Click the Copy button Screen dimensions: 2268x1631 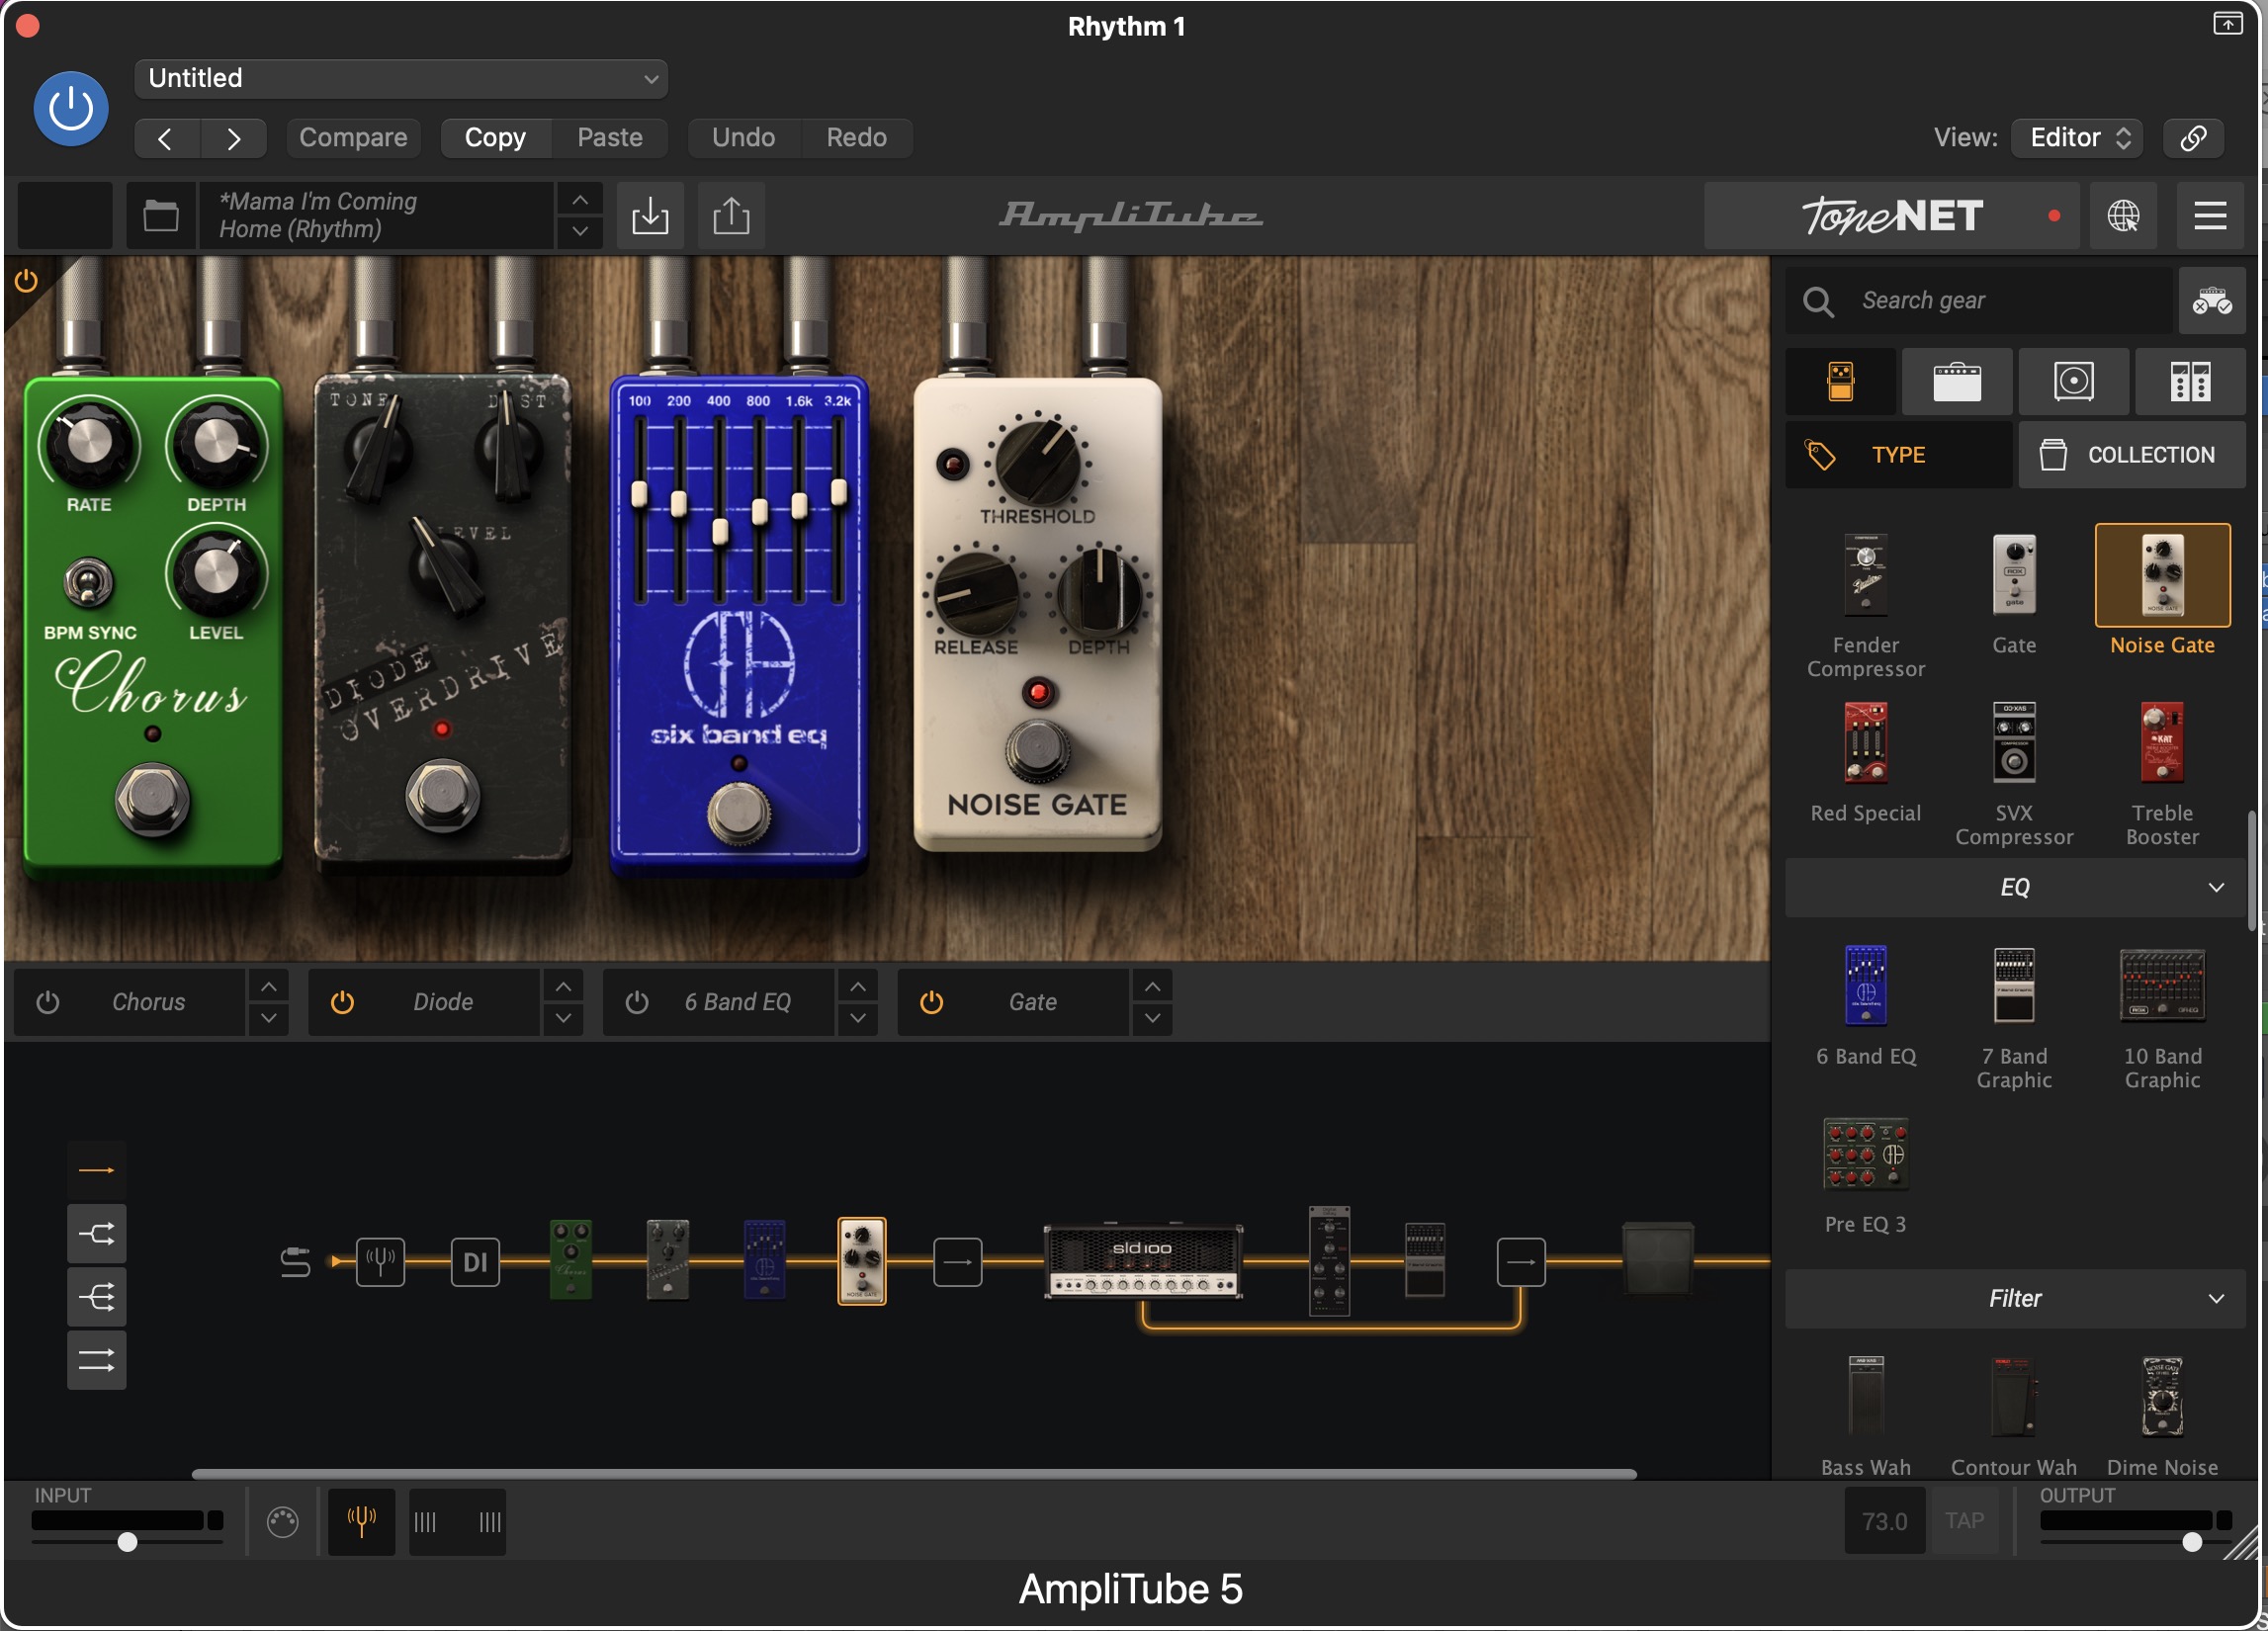click(495, 137)
